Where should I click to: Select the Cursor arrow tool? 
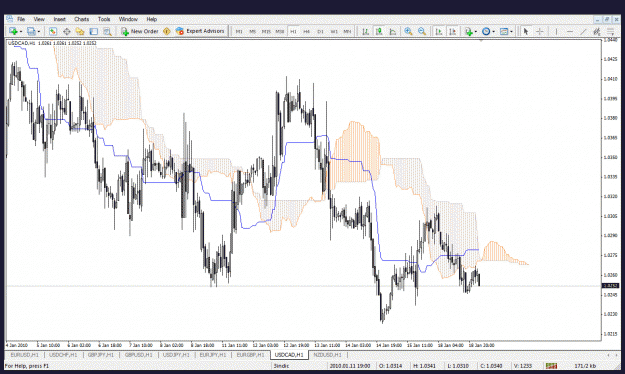point(526,31)
